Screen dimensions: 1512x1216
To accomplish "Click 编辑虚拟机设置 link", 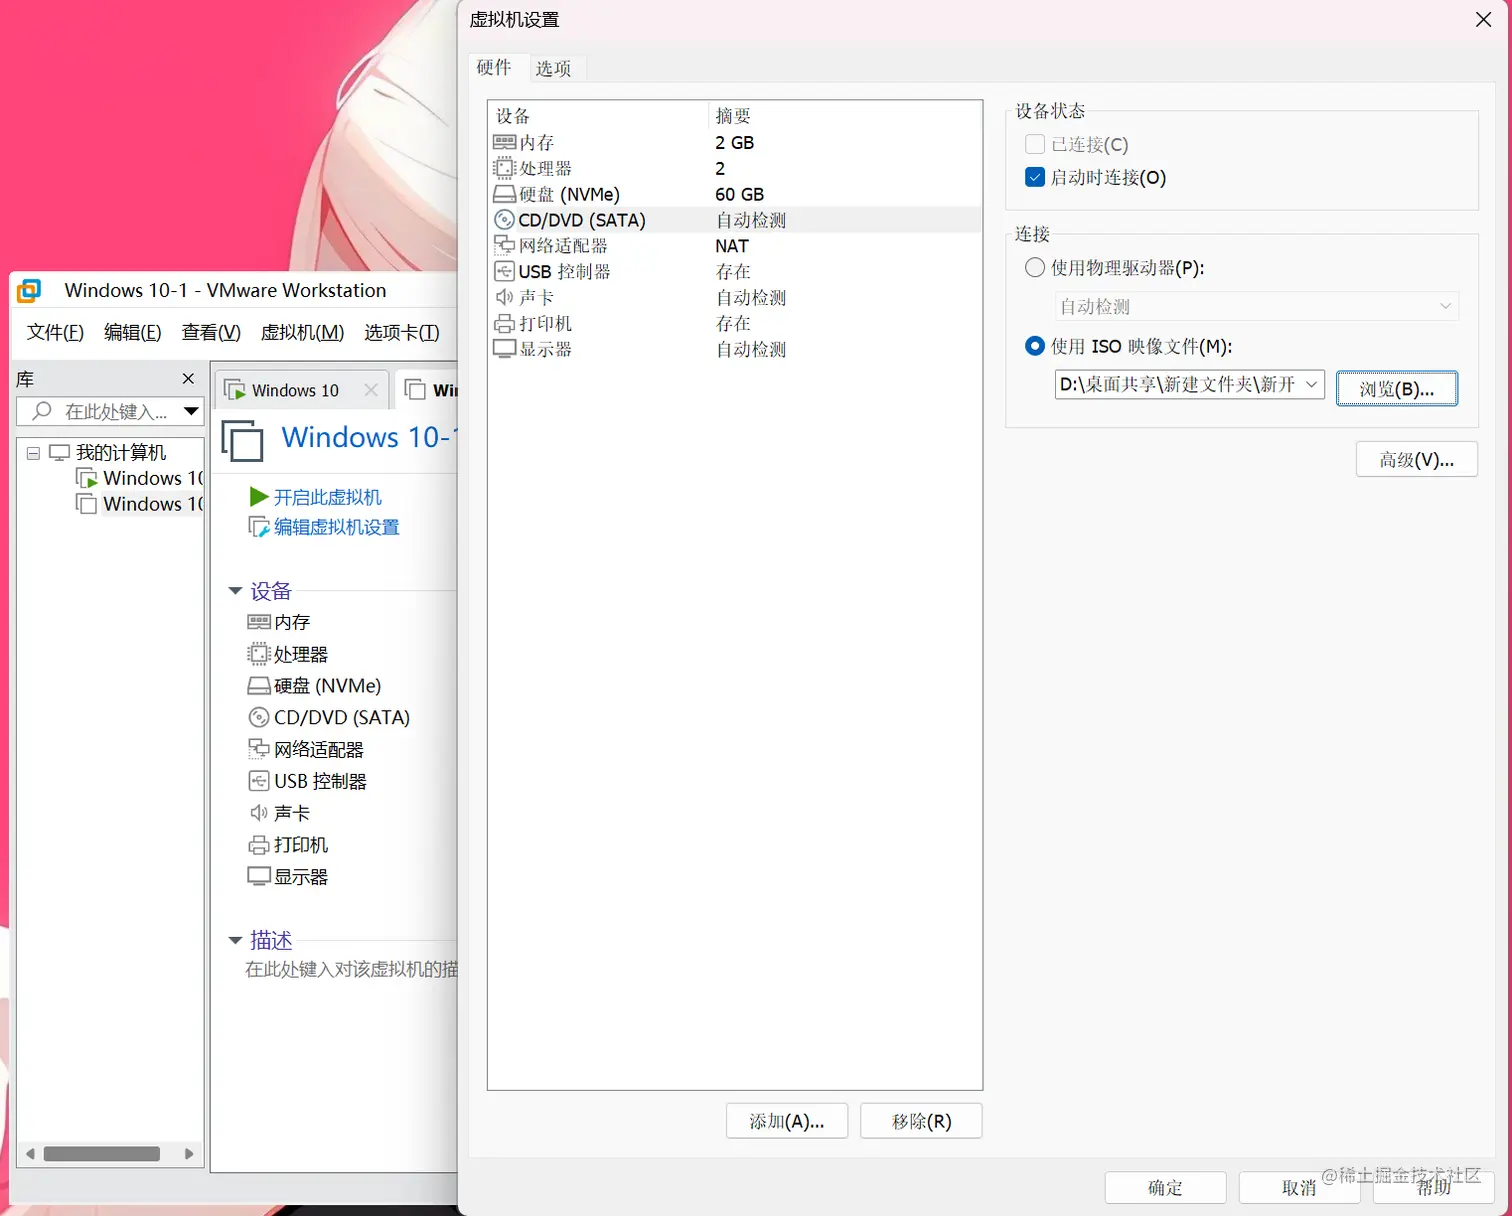I will pos(337,527).
